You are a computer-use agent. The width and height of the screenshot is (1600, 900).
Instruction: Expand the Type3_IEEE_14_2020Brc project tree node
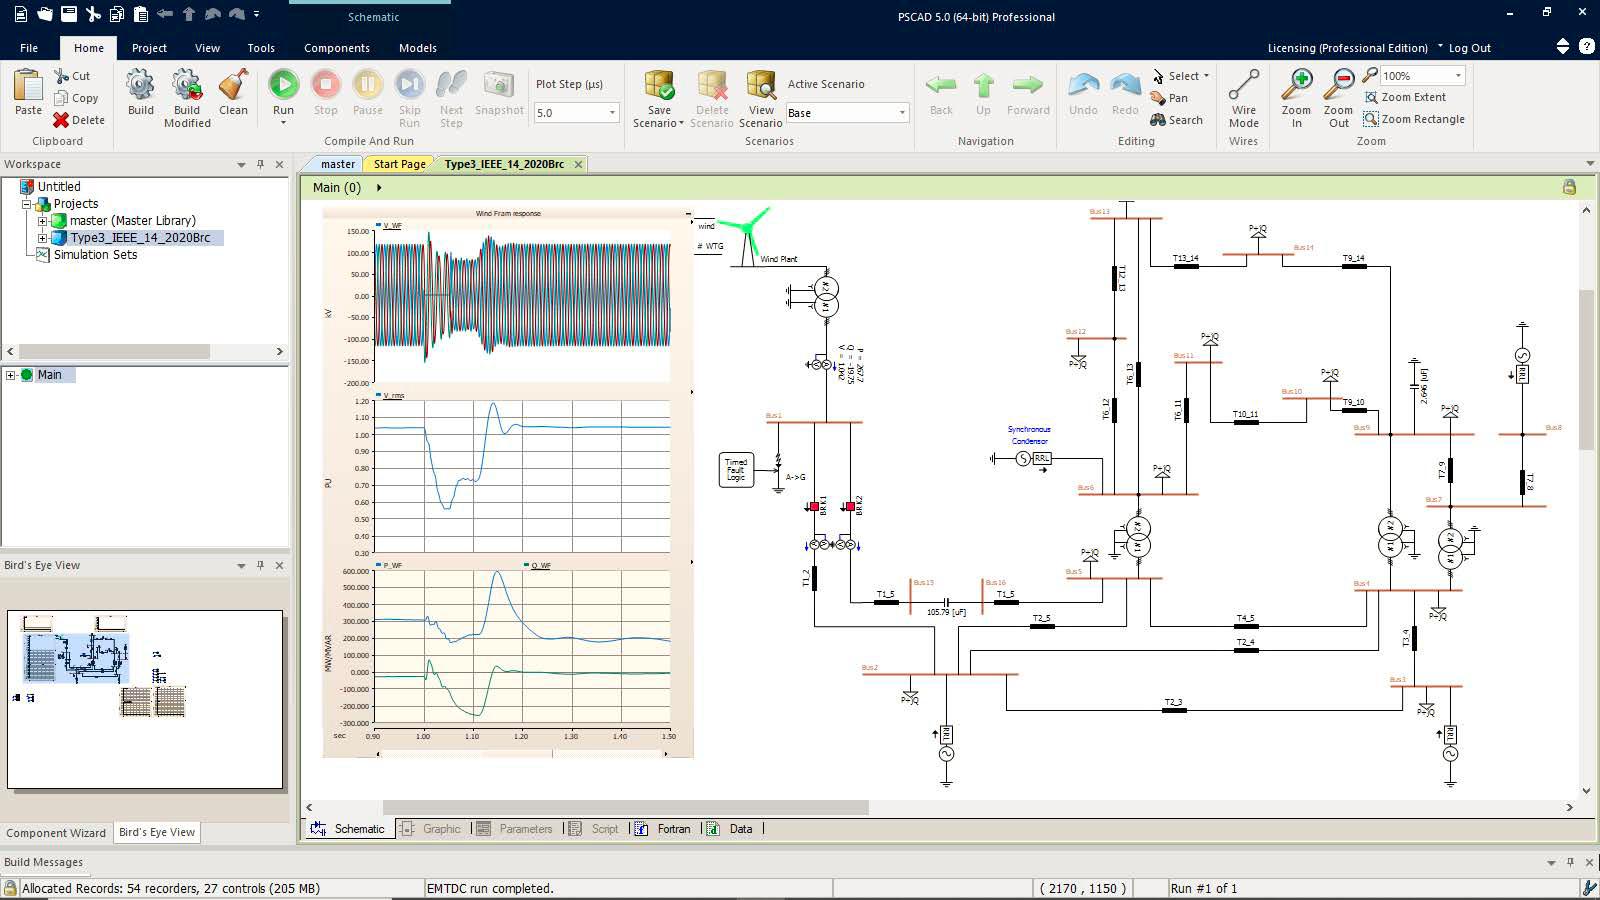pos(42,238)
